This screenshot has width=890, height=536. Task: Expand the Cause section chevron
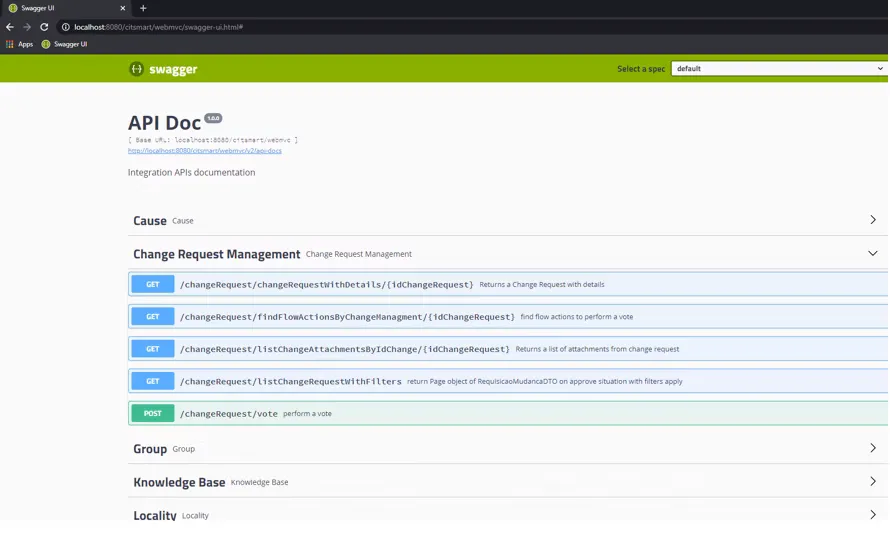872,220
